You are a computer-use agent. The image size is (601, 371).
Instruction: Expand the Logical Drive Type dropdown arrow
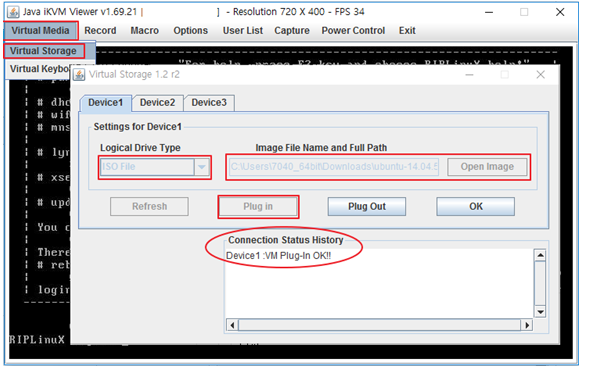(x=202, y=167)
